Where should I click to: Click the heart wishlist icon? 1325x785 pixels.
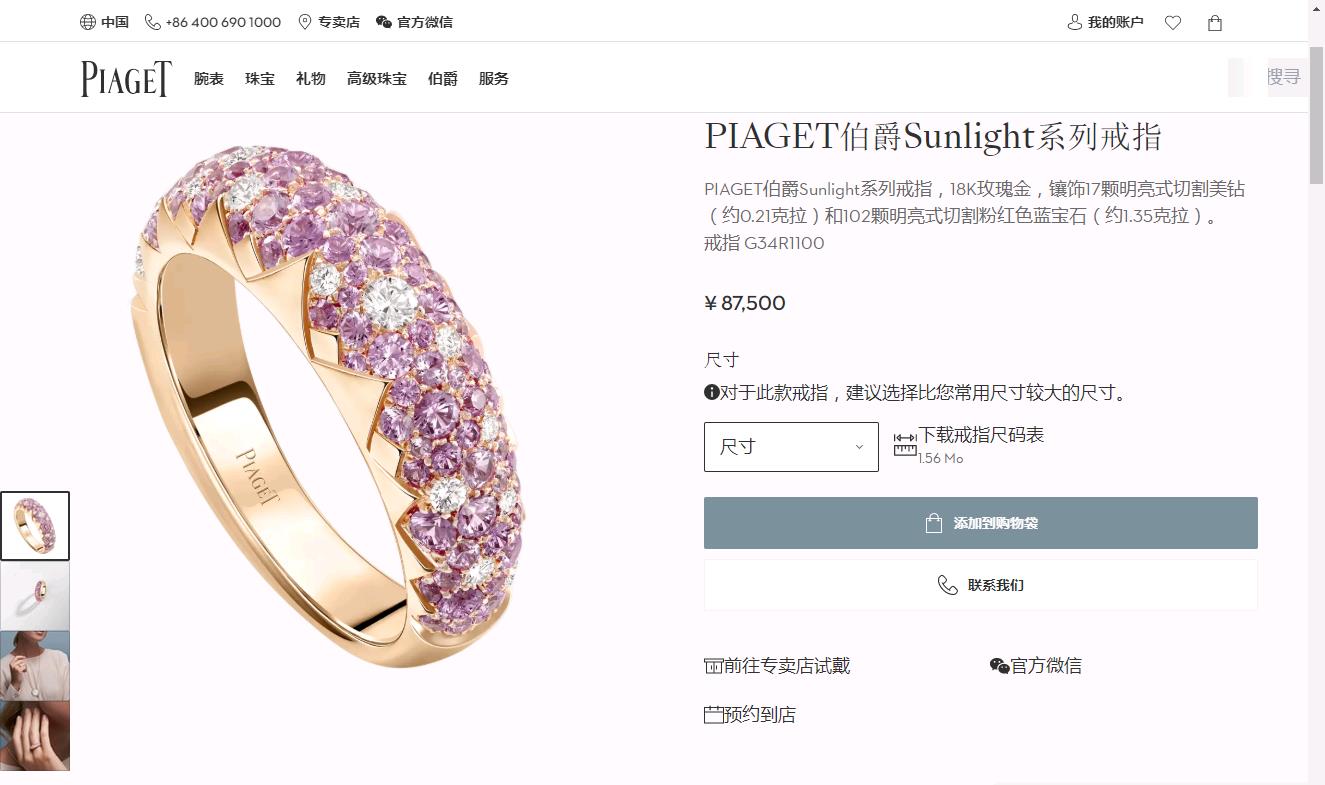[x=1173, y=23]
